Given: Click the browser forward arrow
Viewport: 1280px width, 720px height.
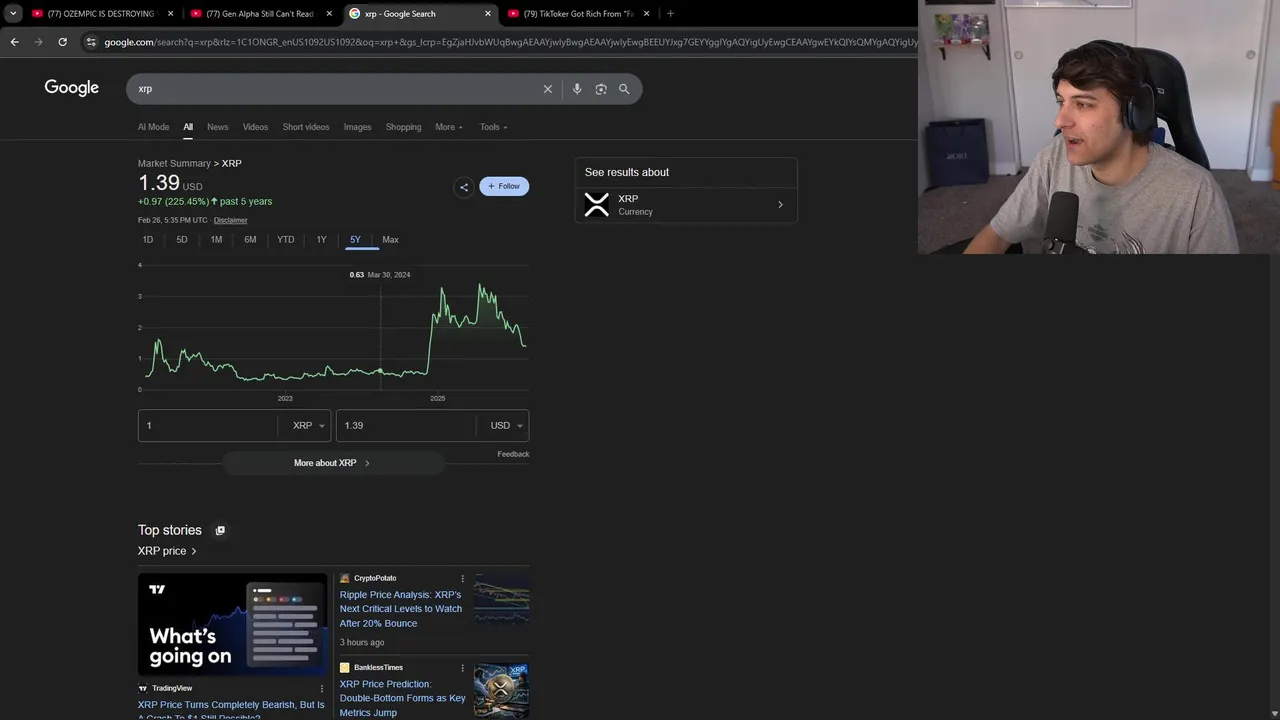Looking at the screenshot, I should pos(38,42).
